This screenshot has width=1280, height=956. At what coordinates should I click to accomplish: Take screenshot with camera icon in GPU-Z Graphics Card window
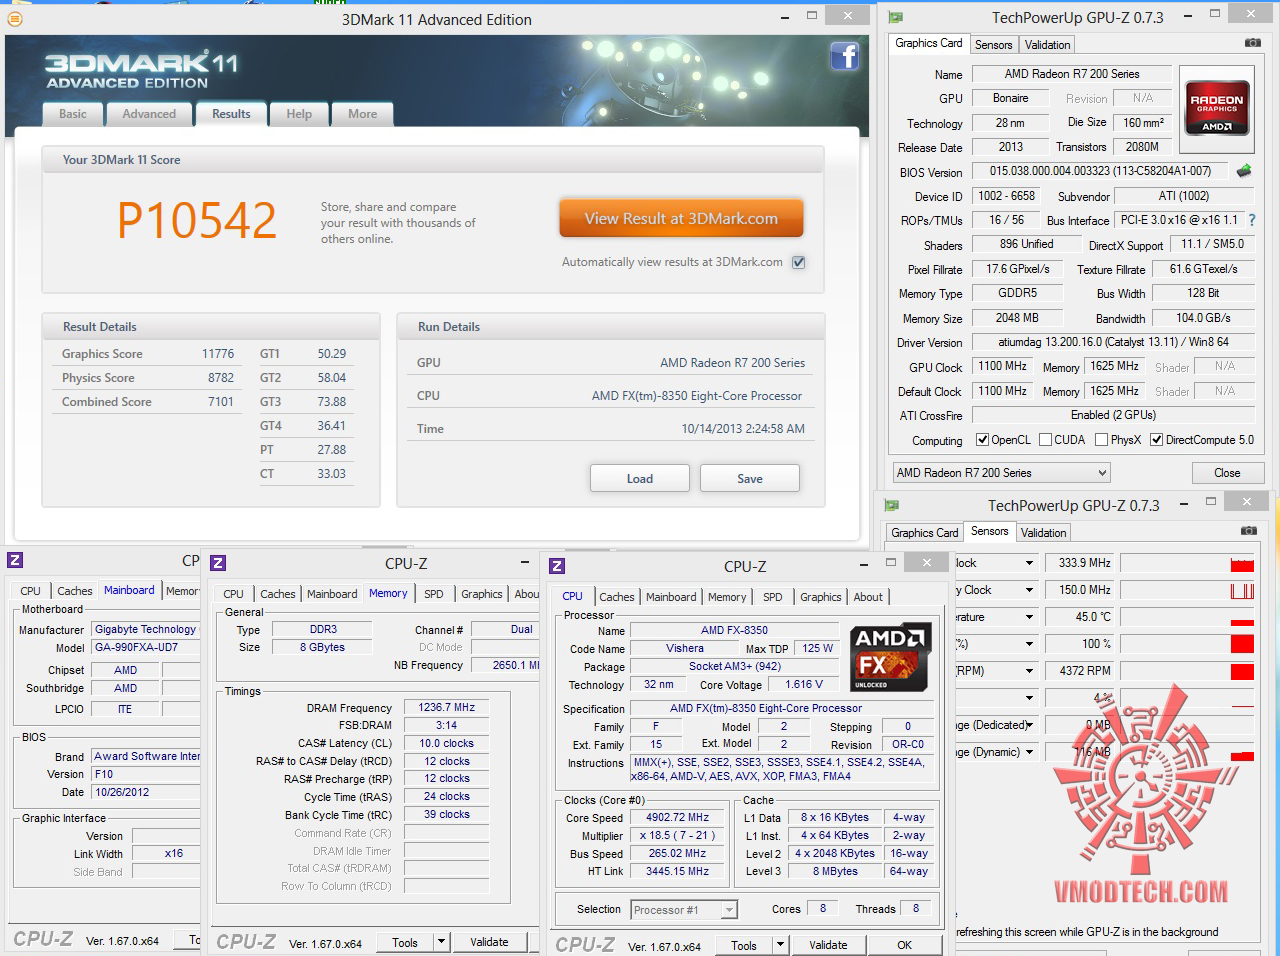1252,43
